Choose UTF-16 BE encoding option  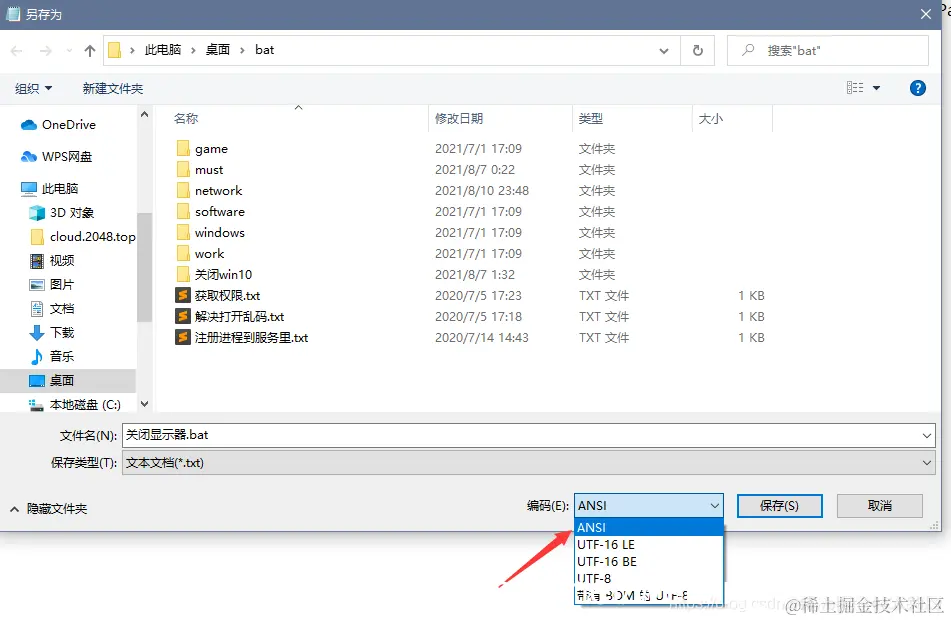[648, 561]
